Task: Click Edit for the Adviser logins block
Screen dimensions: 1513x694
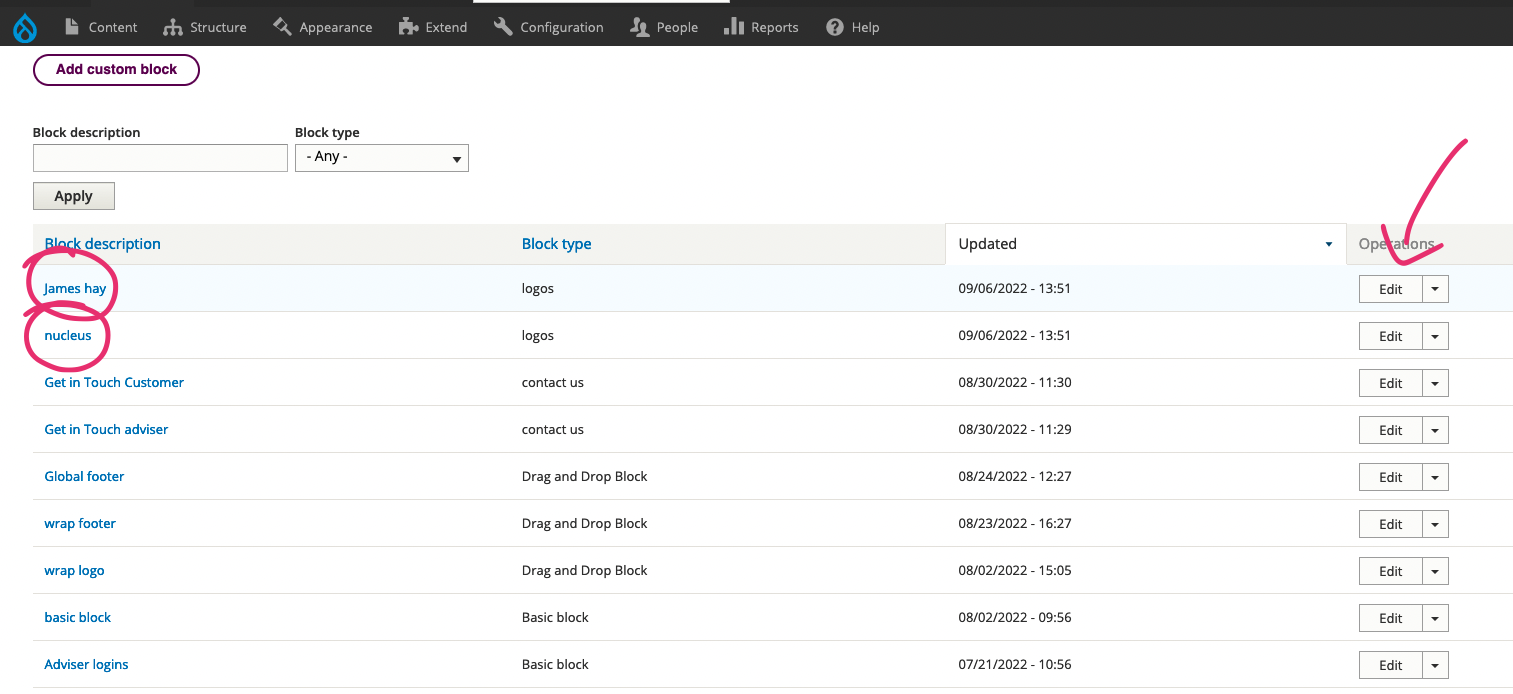Action: click(1391, 665)
